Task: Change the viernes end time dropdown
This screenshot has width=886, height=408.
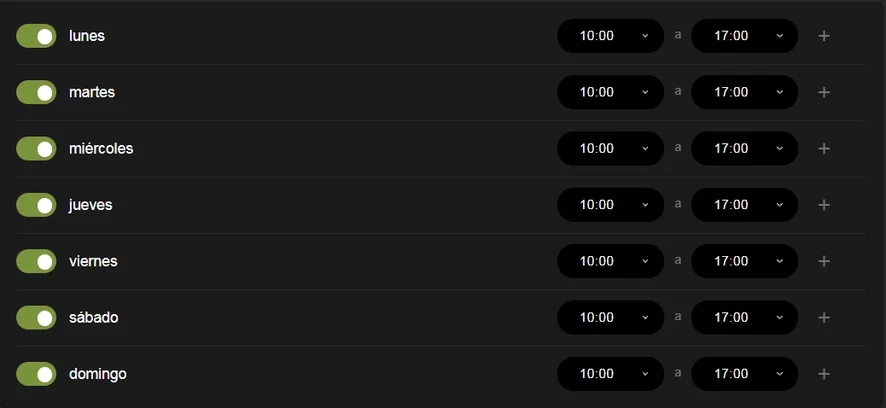Action: click(744, 261)
